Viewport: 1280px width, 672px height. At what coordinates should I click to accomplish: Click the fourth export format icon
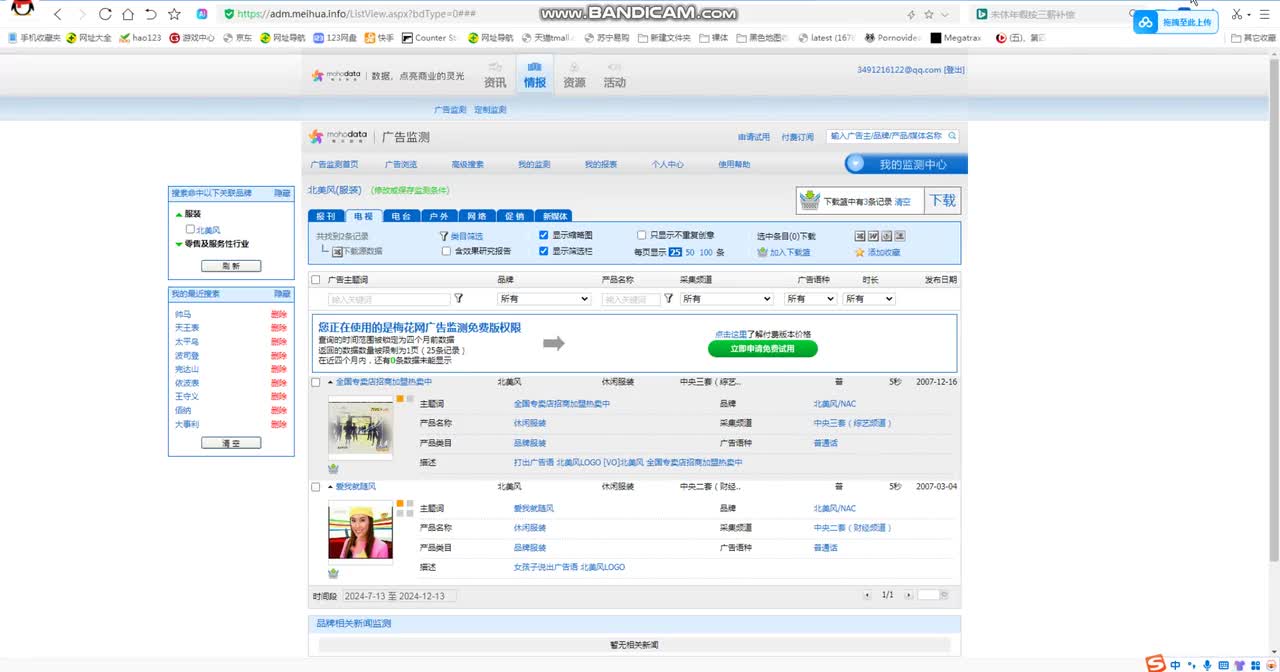pyautogui.click(x=899, y=236)
